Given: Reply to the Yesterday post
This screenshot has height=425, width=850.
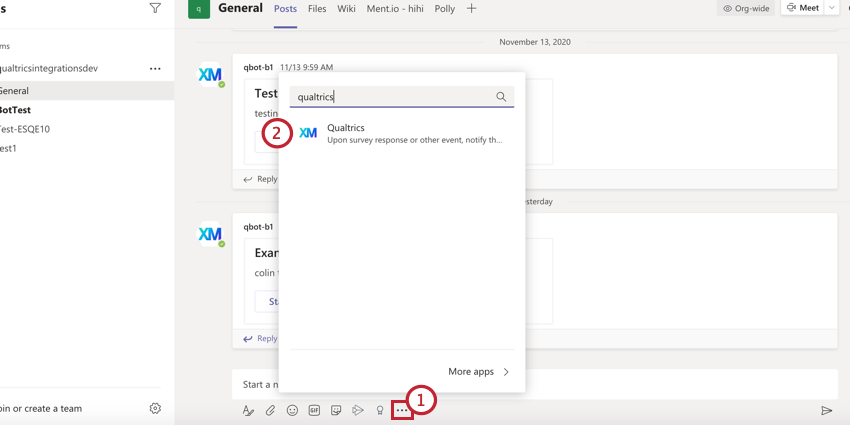Looking at the screenshot, I should coord(260,338).
